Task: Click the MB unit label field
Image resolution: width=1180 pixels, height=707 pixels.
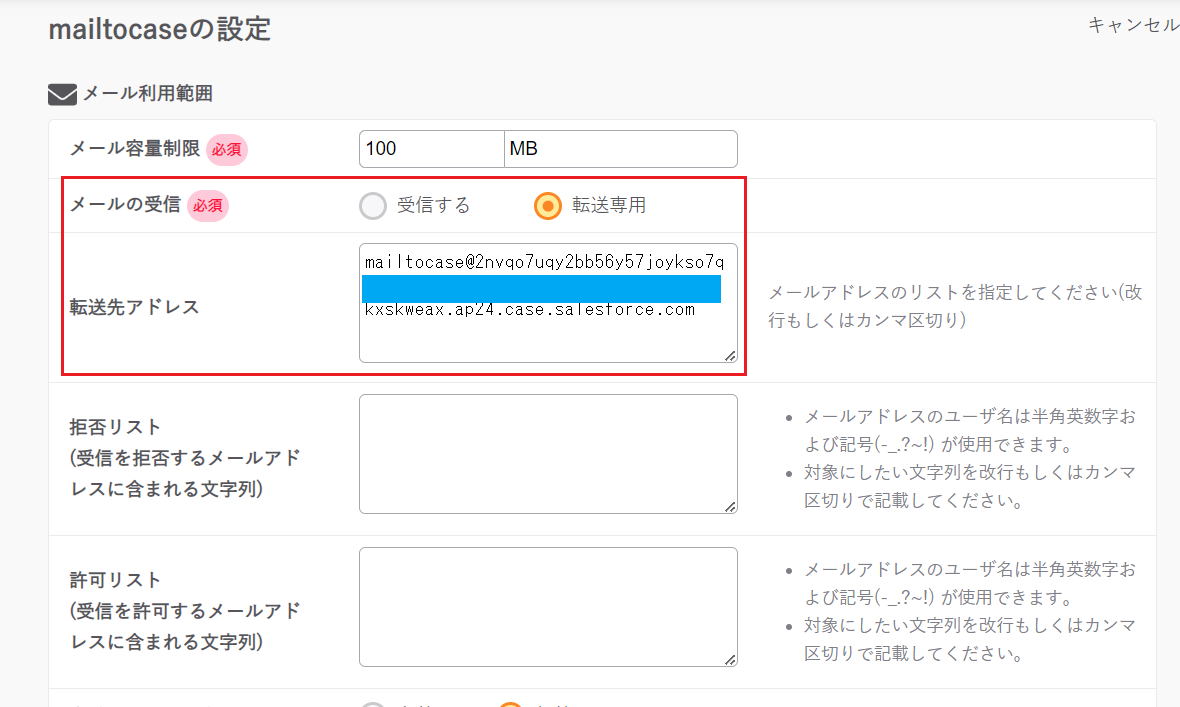Action: [620, 148]
